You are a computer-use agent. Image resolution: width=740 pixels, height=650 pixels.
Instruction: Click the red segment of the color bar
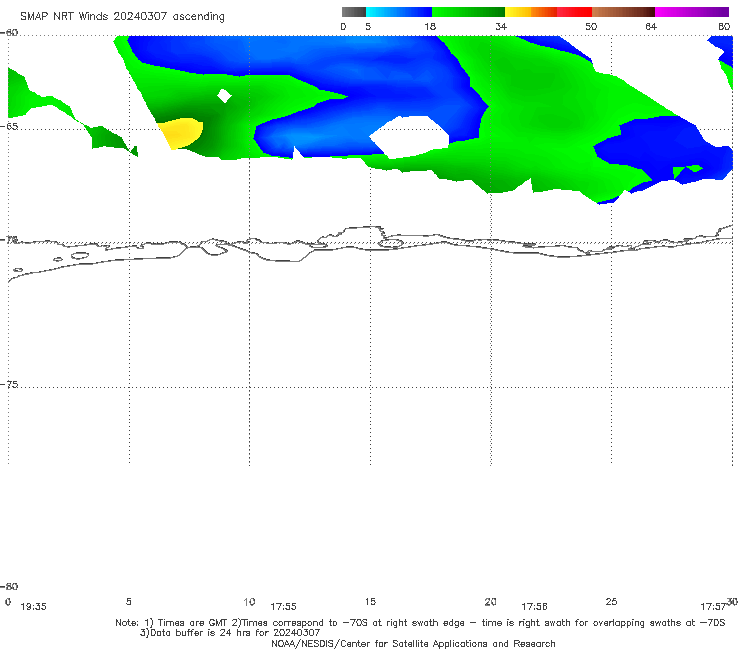[x=574, y=12]
